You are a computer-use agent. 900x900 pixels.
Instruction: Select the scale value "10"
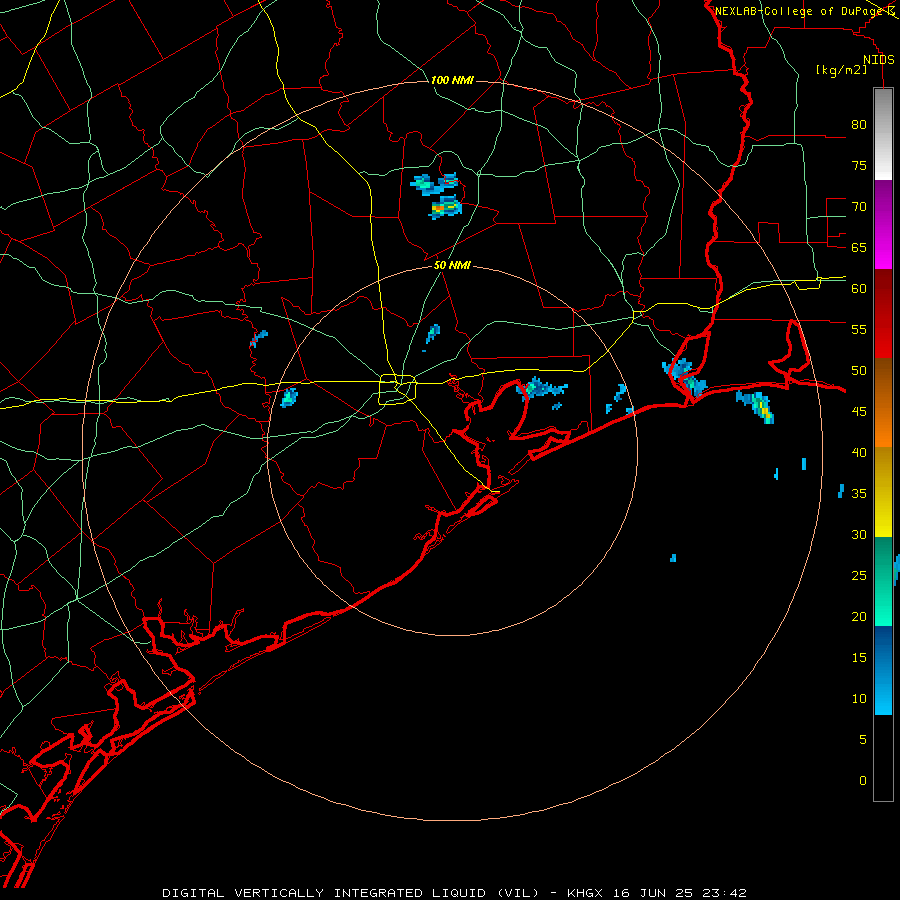(859, 699)
